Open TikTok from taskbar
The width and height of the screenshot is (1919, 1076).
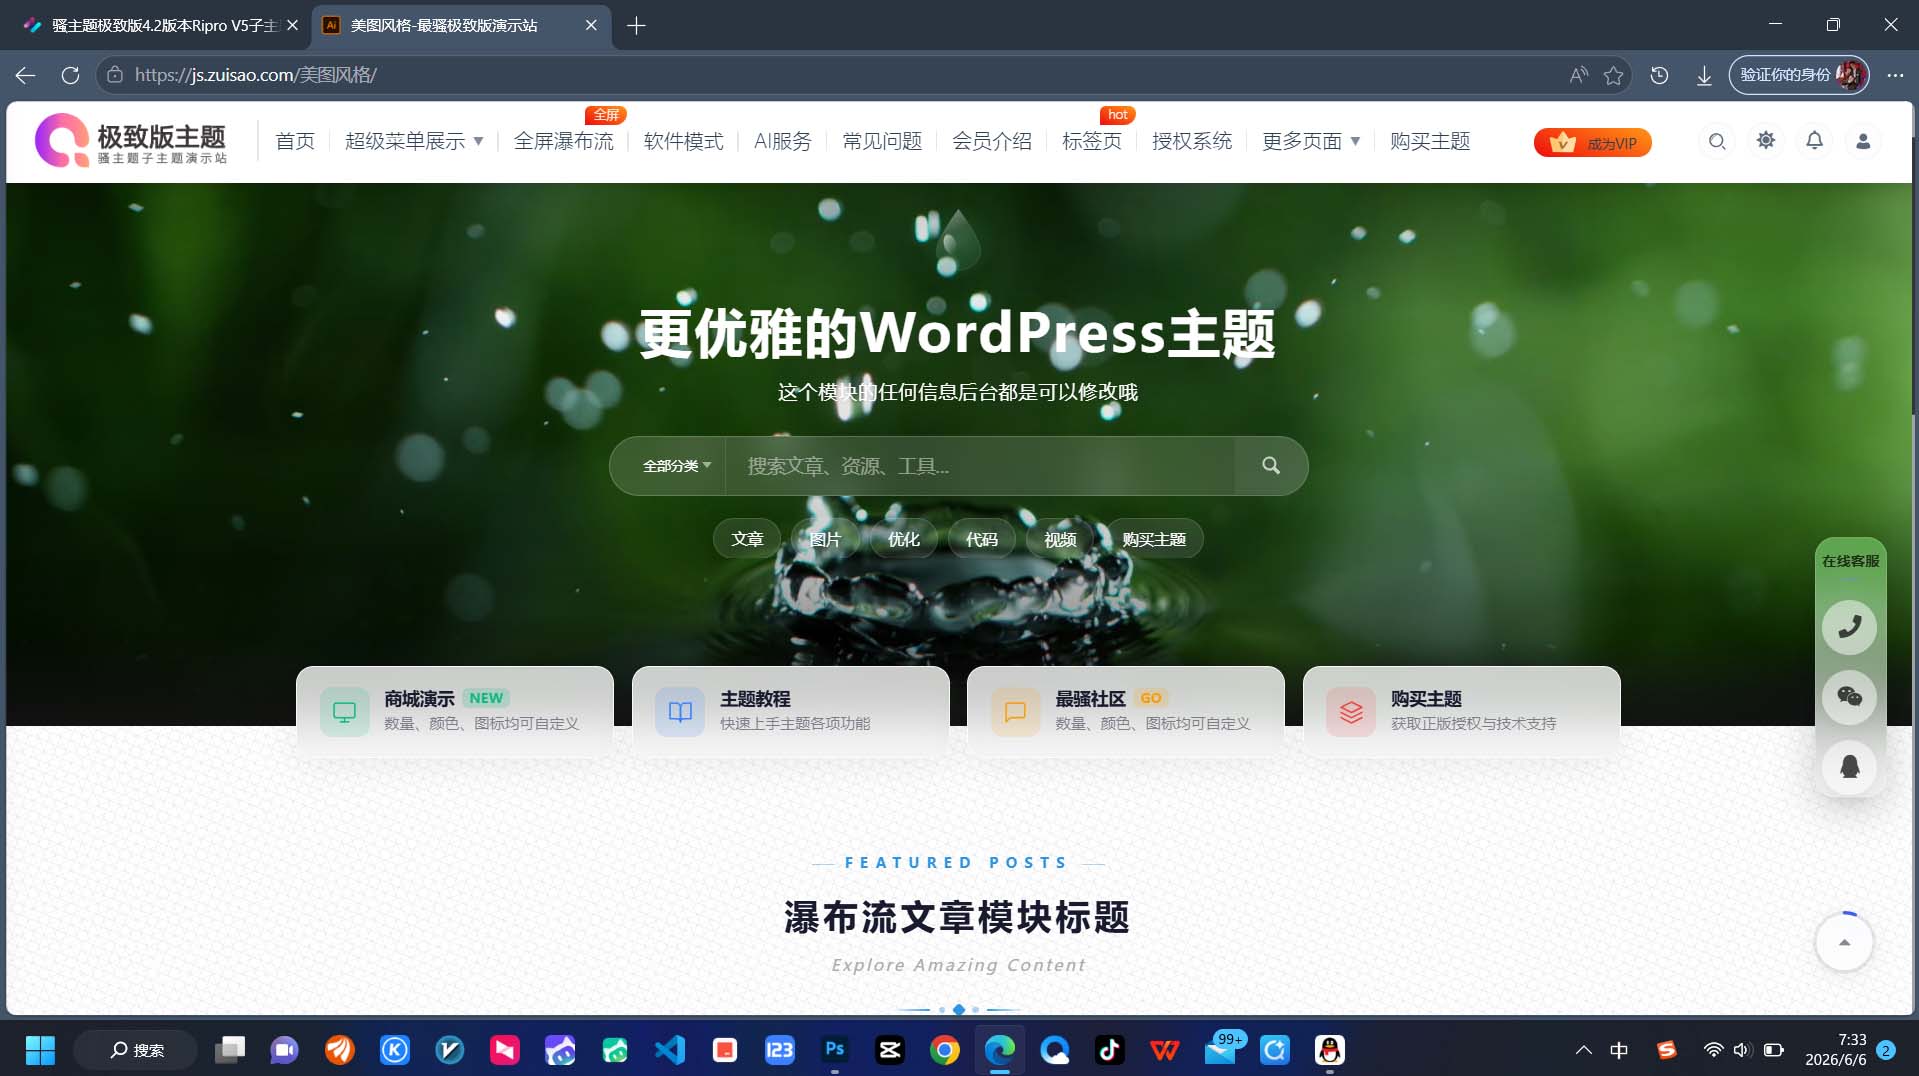1110,1050
